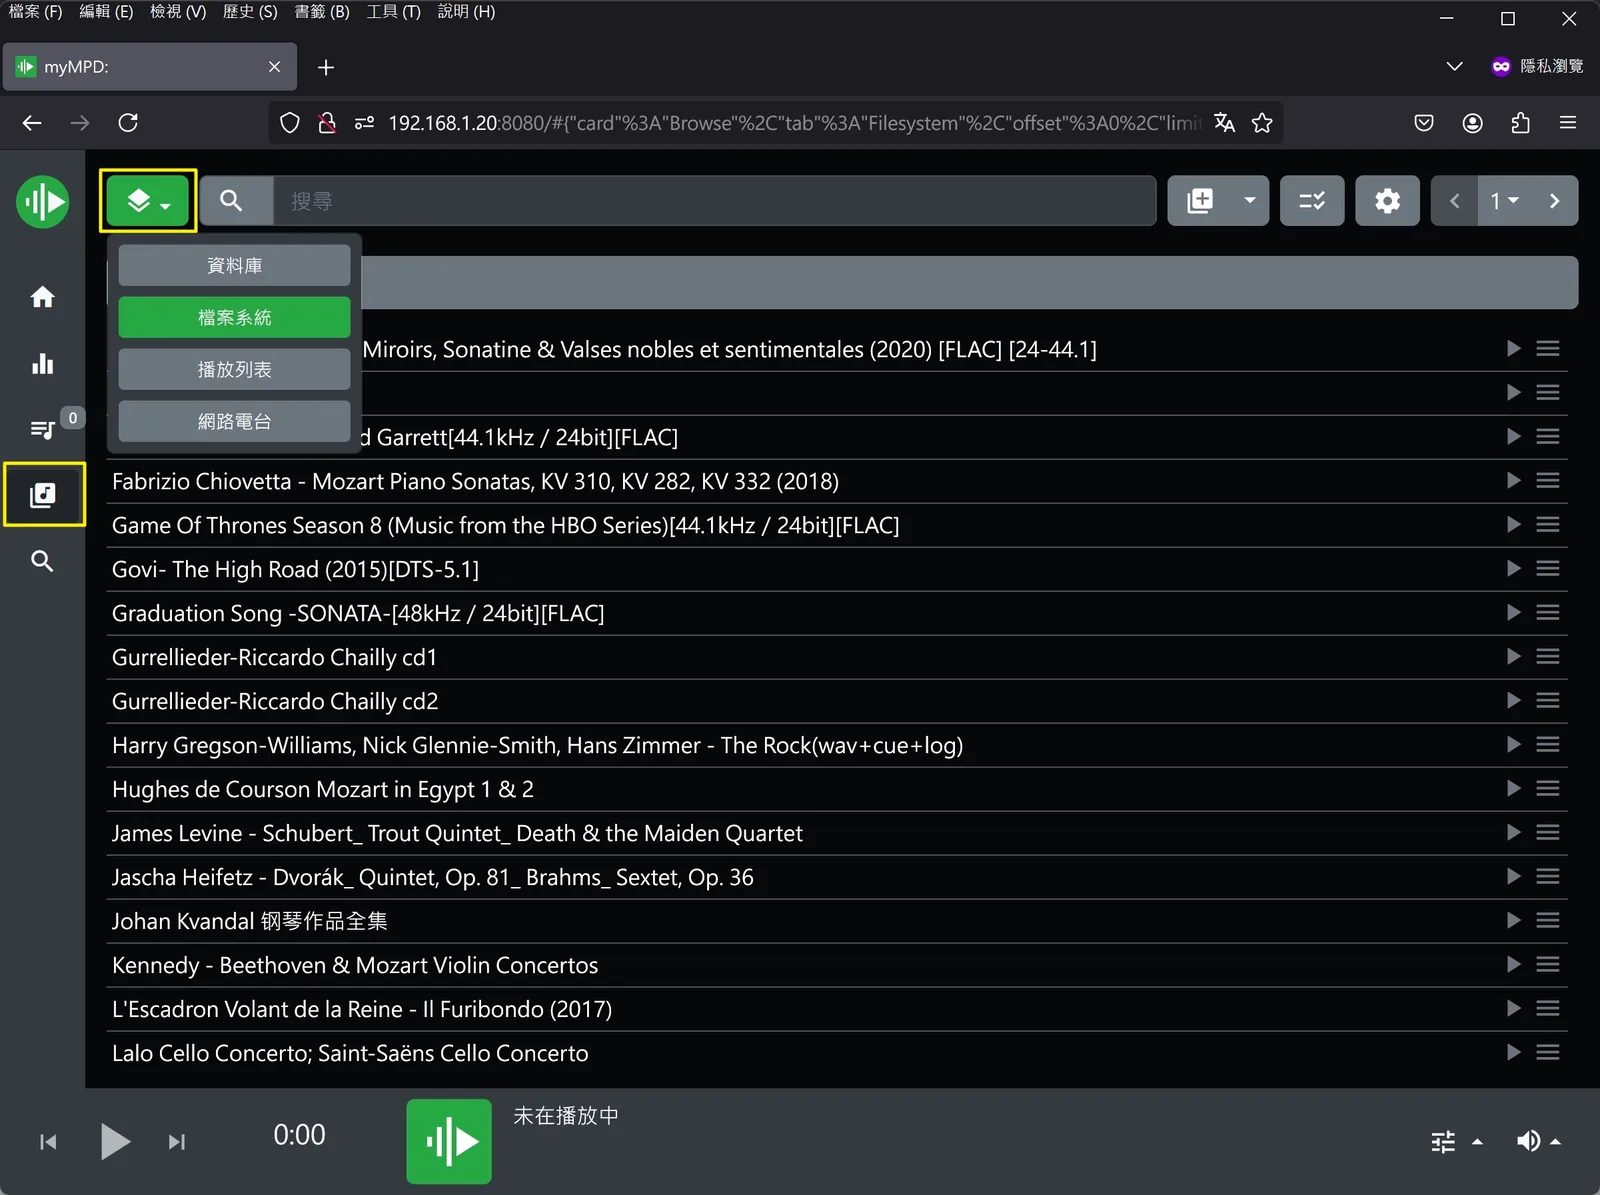Open the 書籤 (B) browser menu
The image size is (1600, 1195).
[322, 12]
